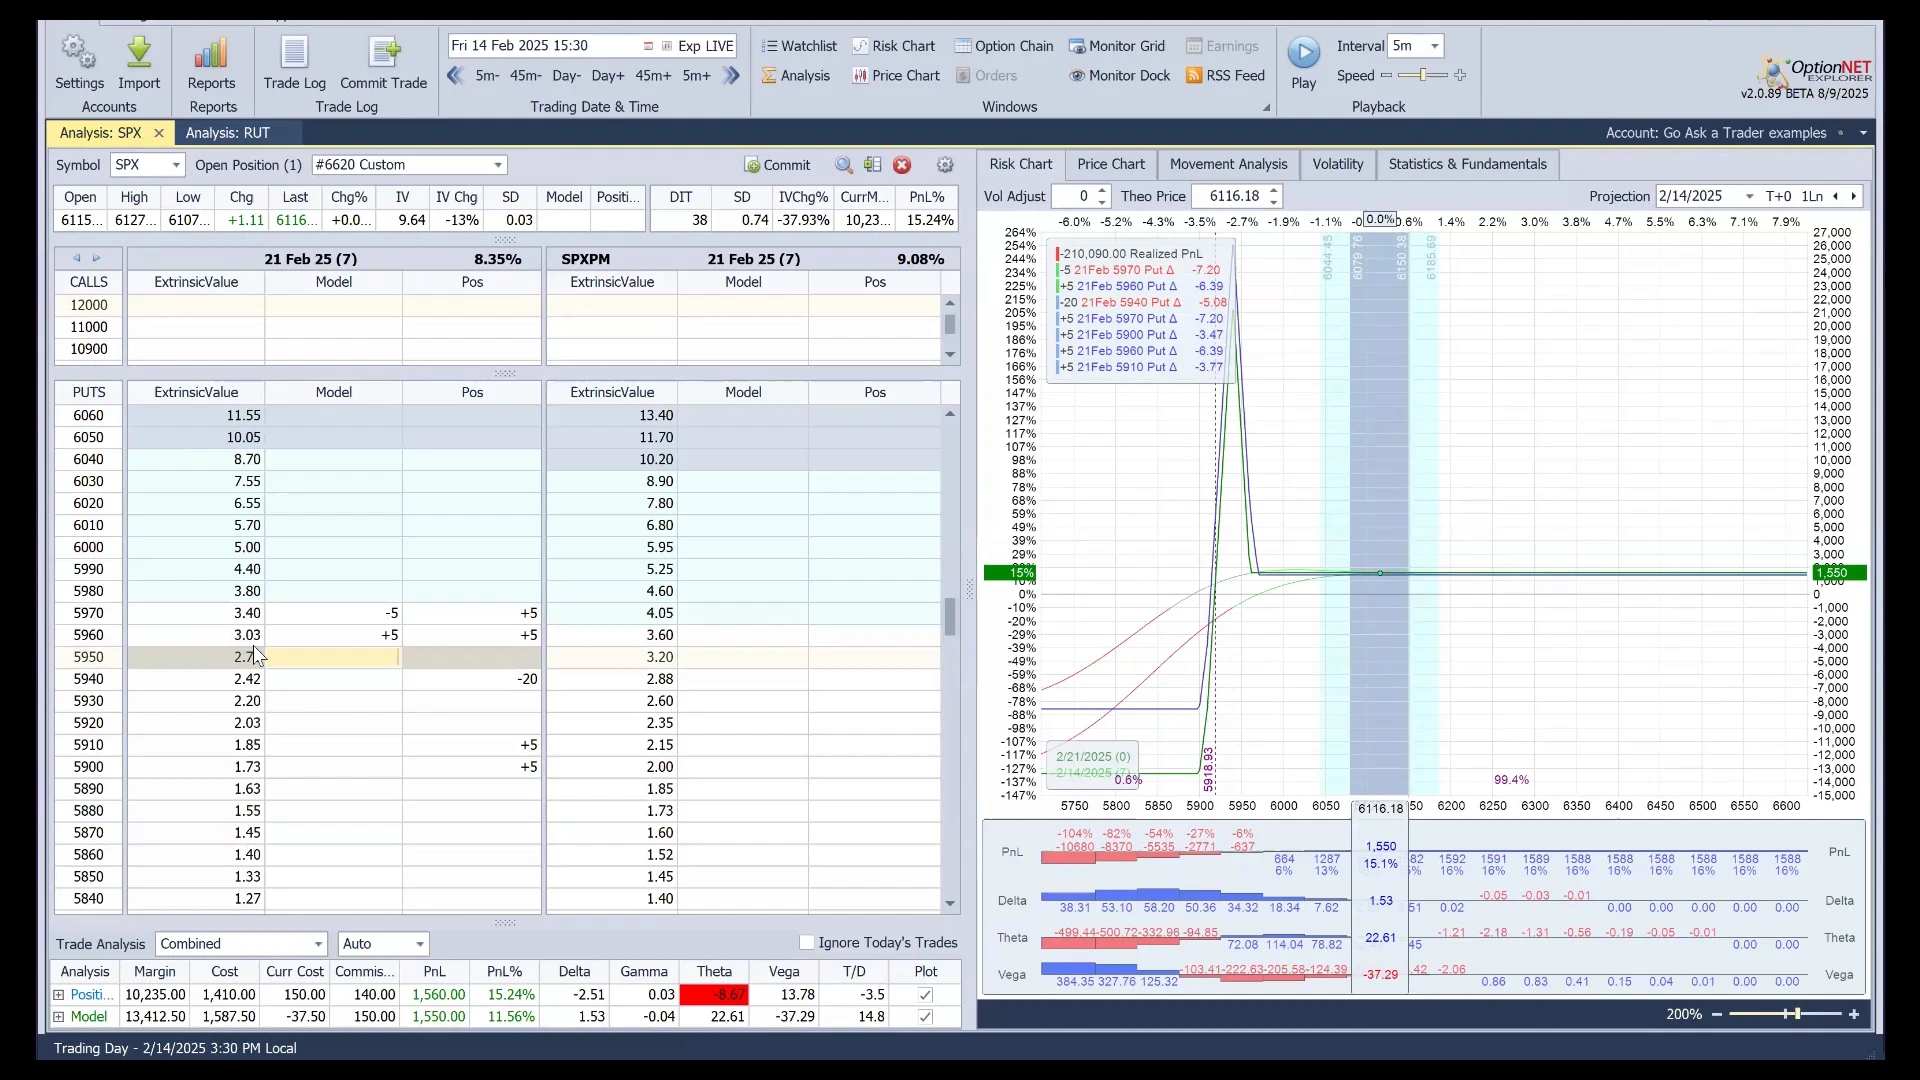Step forward 45 minutes with 45m+
This screenshot has height=1080, width=1920.
653,75
